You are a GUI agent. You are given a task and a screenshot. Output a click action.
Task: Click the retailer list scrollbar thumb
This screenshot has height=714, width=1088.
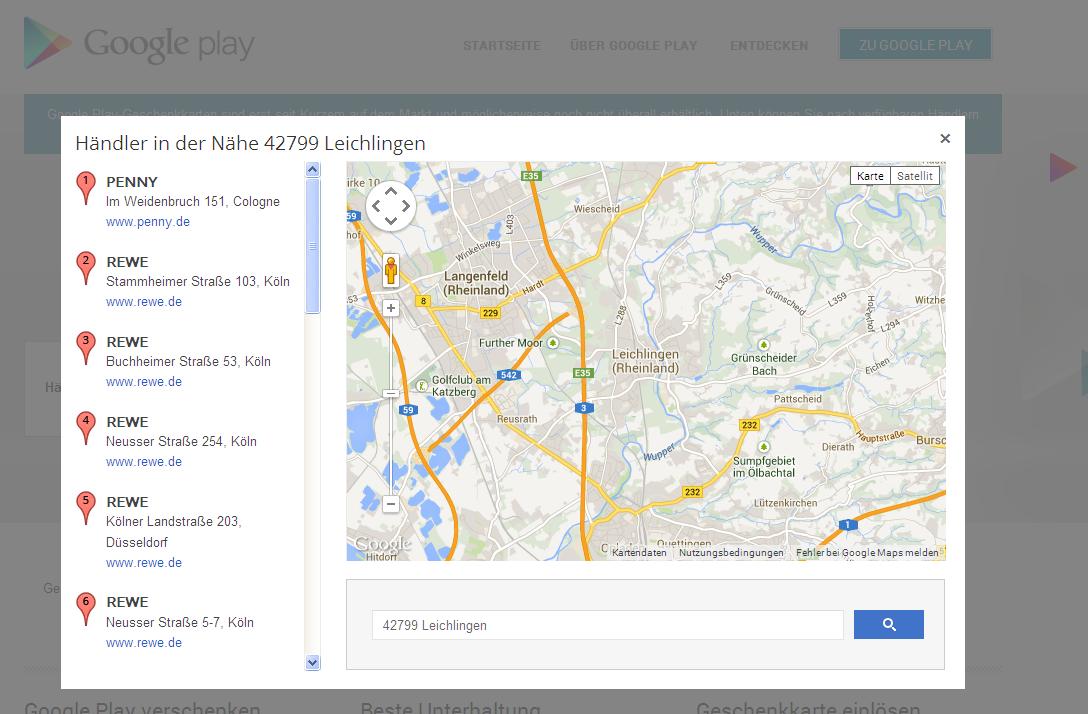click(313, 246)
